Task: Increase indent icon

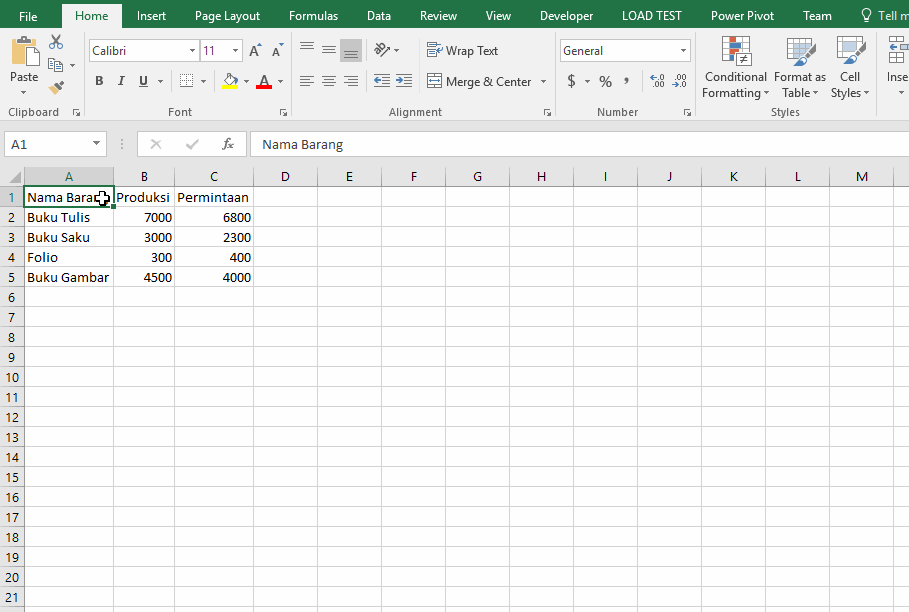Action: click(x=404, y=81)
